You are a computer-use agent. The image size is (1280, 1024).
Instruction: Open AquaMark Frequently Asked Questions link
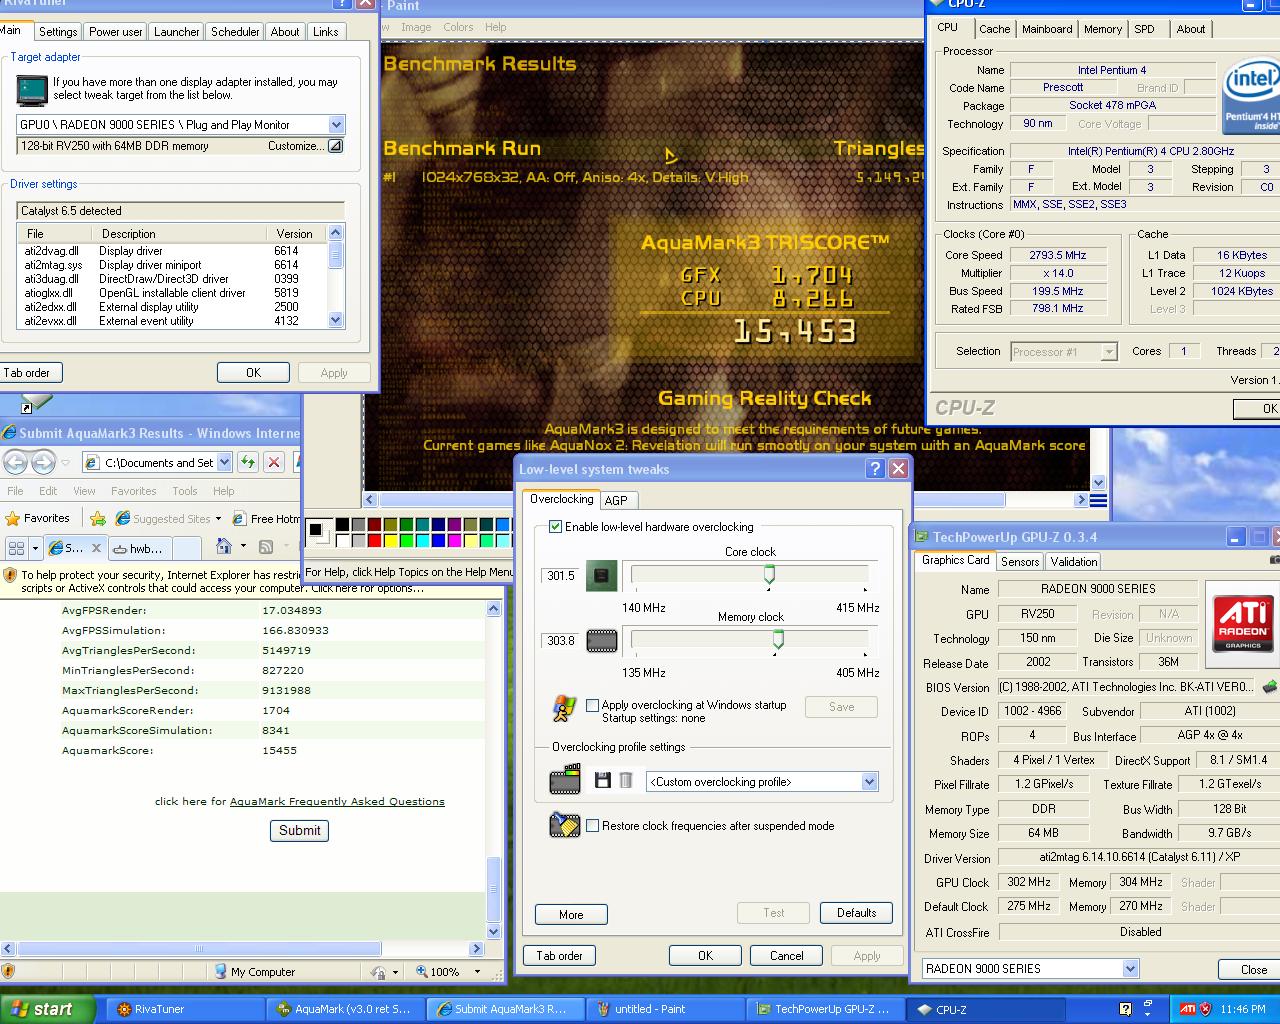click(337, 801)
